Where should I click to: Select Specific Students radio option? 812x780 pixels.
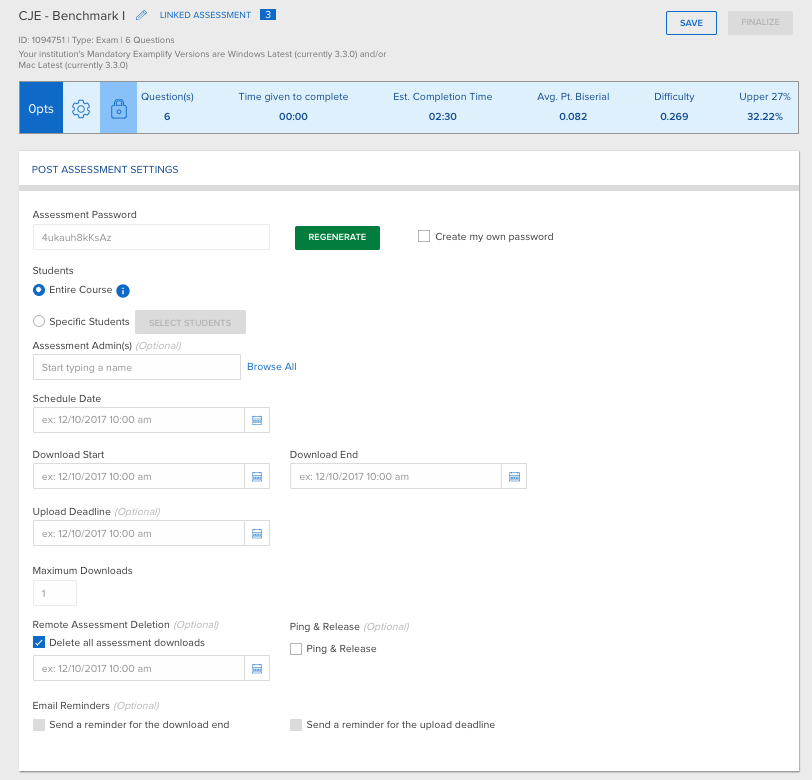coord(39,321)
